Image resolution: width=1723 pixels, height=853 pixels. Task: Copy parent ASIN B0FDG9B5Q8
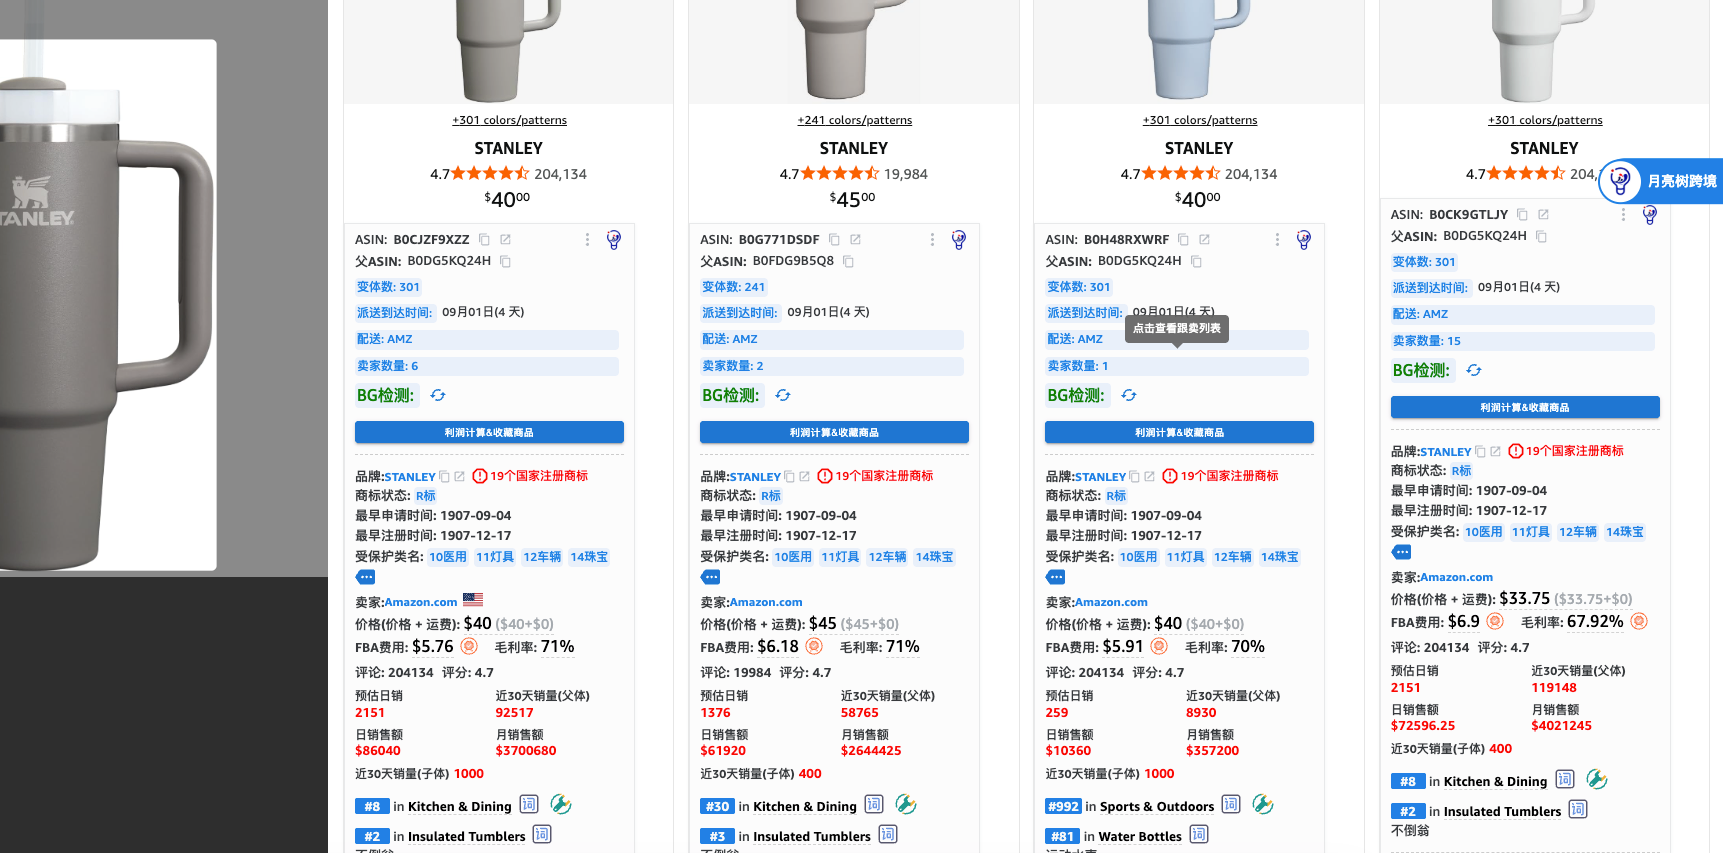click(x=848, y=262)
